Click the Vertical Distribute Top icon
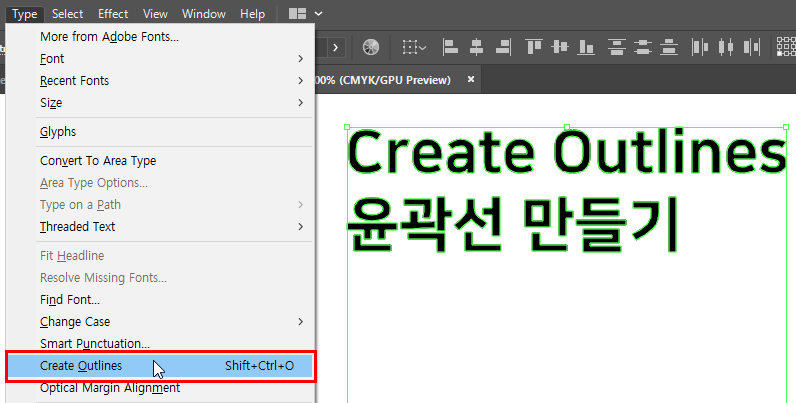Image resolution: width=796 pixels, height=403 pixels. (617, 47)
